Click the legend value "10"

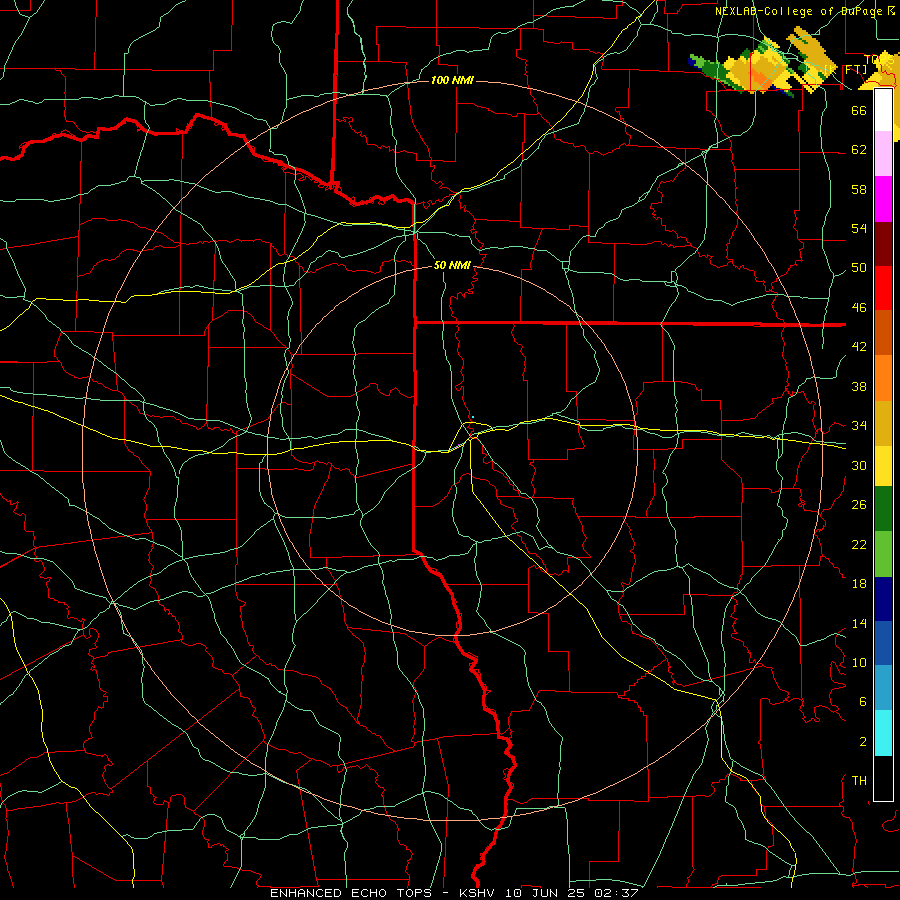point(859,662)
